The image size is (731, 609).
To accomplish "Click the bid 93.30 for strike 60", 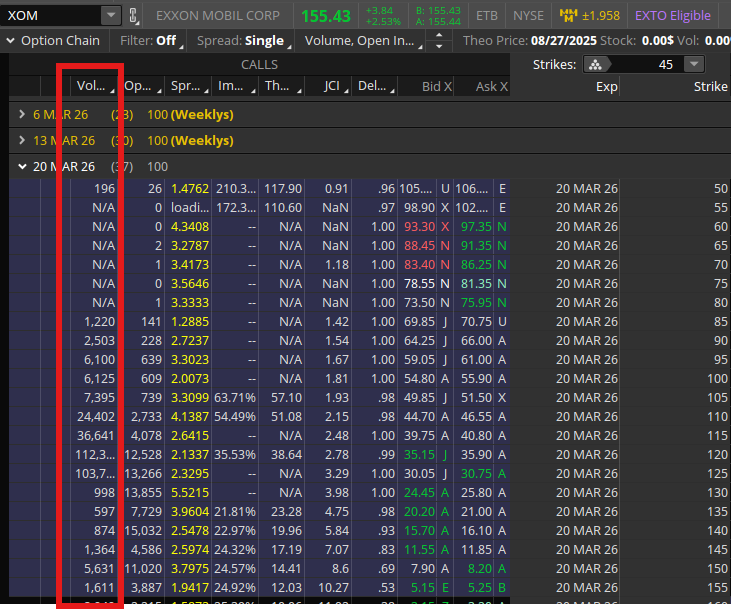I will (419, 227).
